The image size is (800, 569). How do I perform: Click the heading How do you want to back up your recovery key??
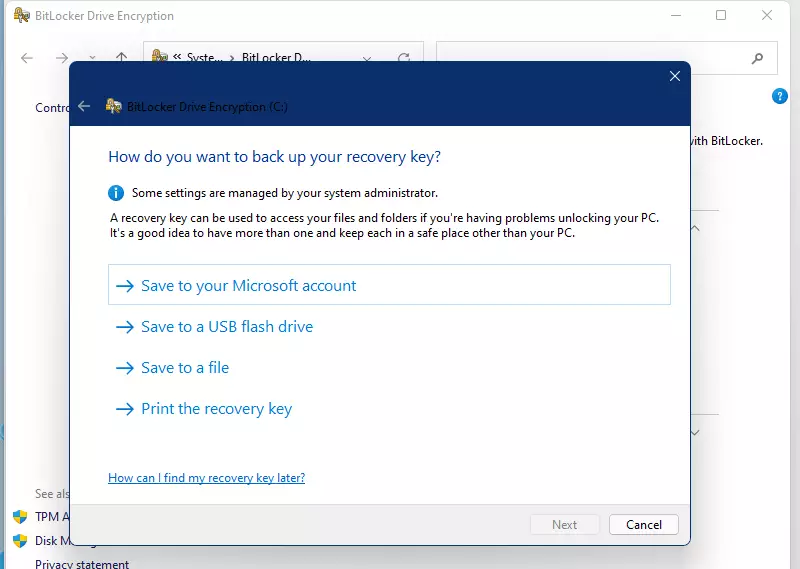click(x=274, y=157)
